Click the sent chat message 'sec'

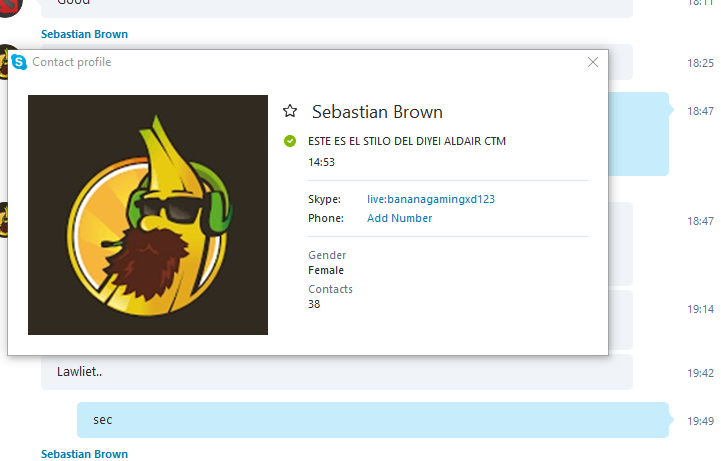tap(372, 420)
